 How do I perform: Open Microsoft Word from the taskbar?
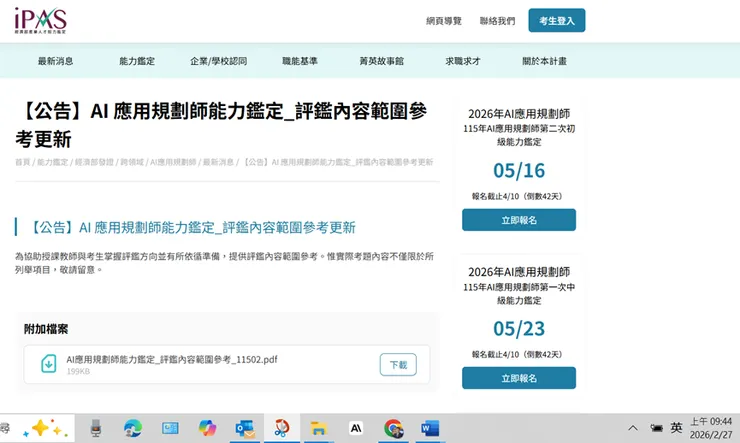pyautogui.click(x=430, y=428)
